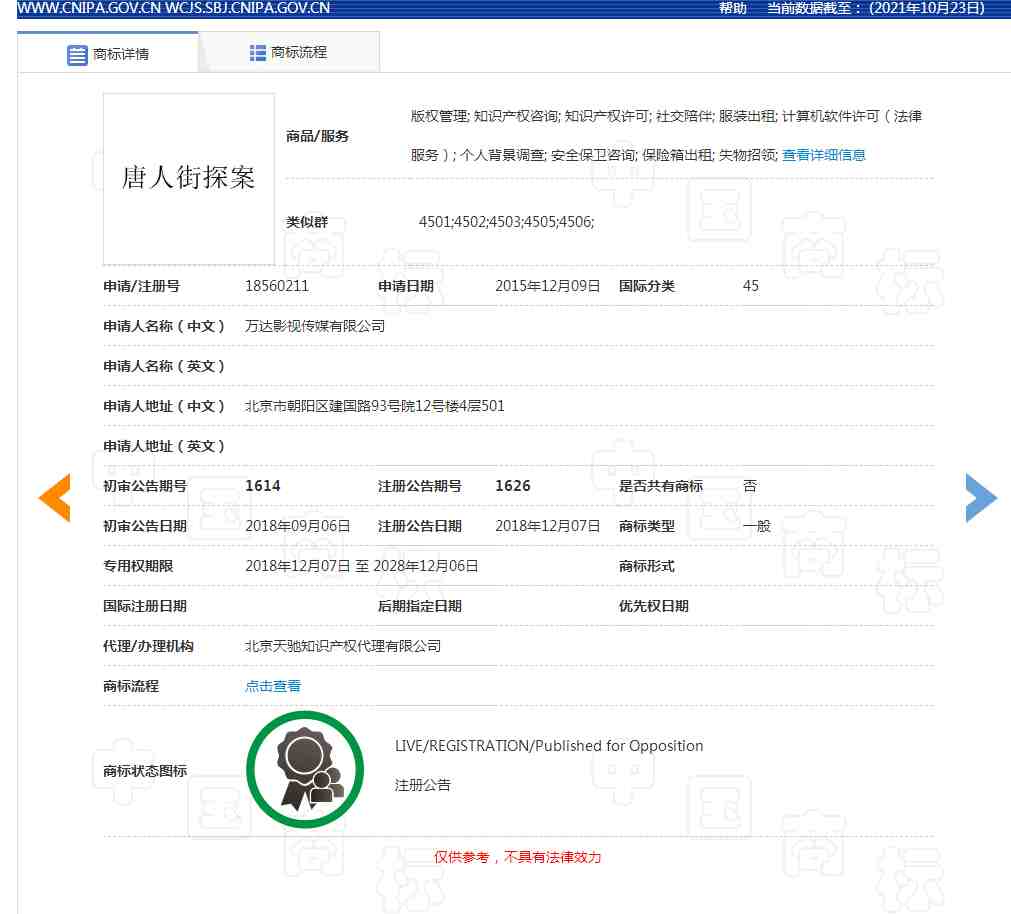Click the 代理/办理机构 label

point(148,646)
